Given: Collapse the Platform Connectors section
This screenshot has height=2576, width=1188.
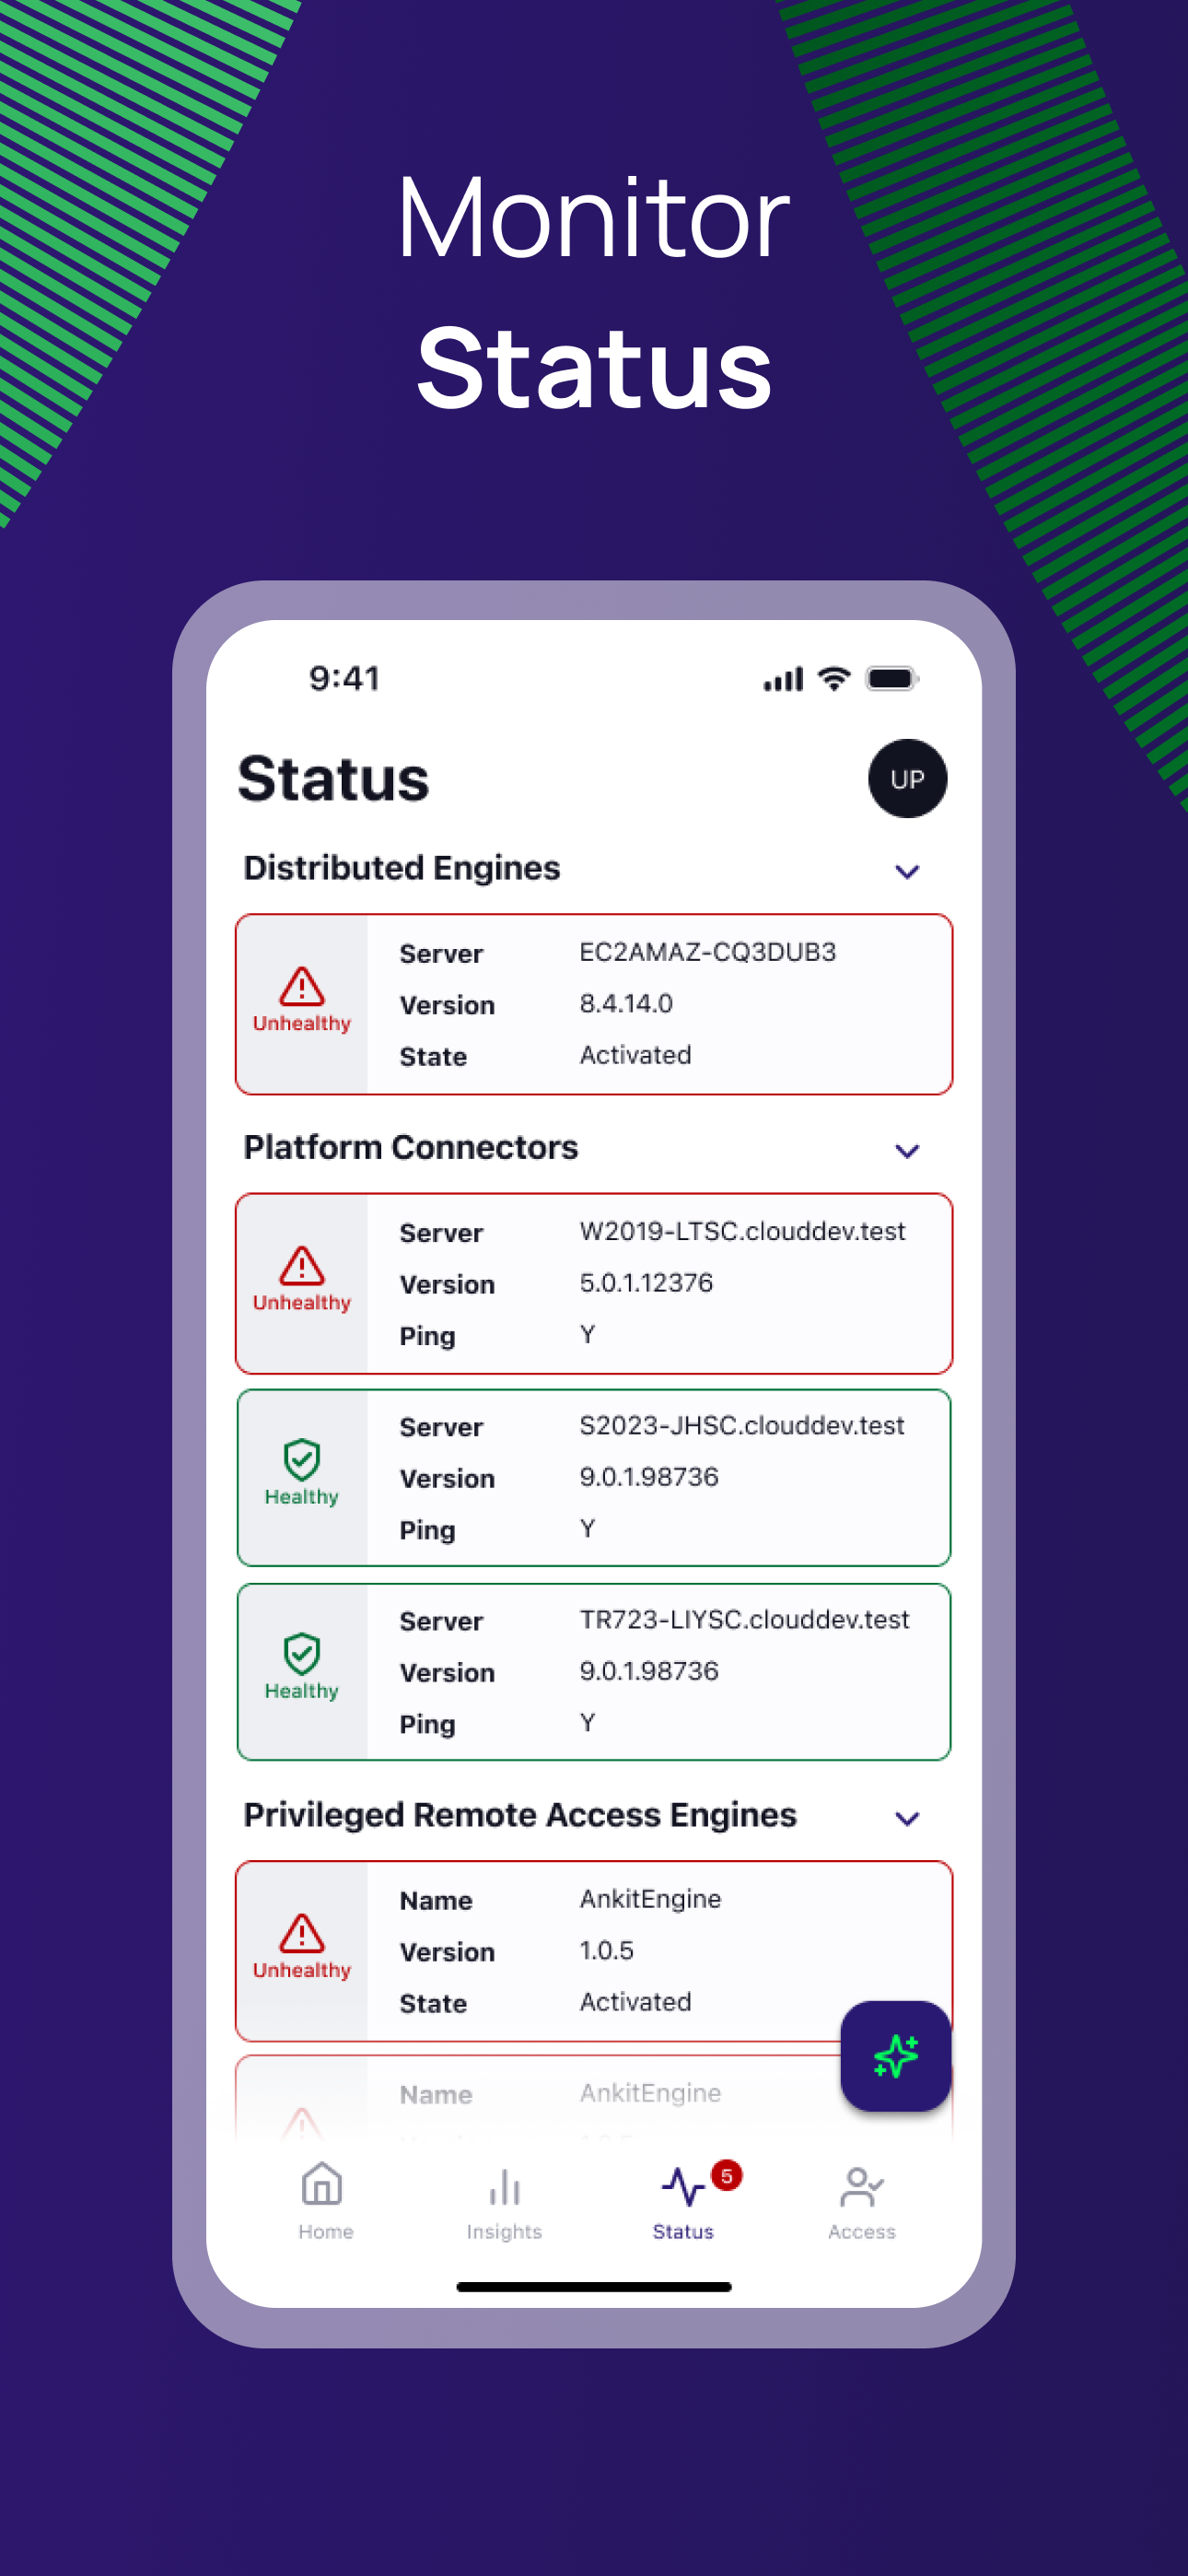Looking at the screenshot, I should click(907, 1150).
